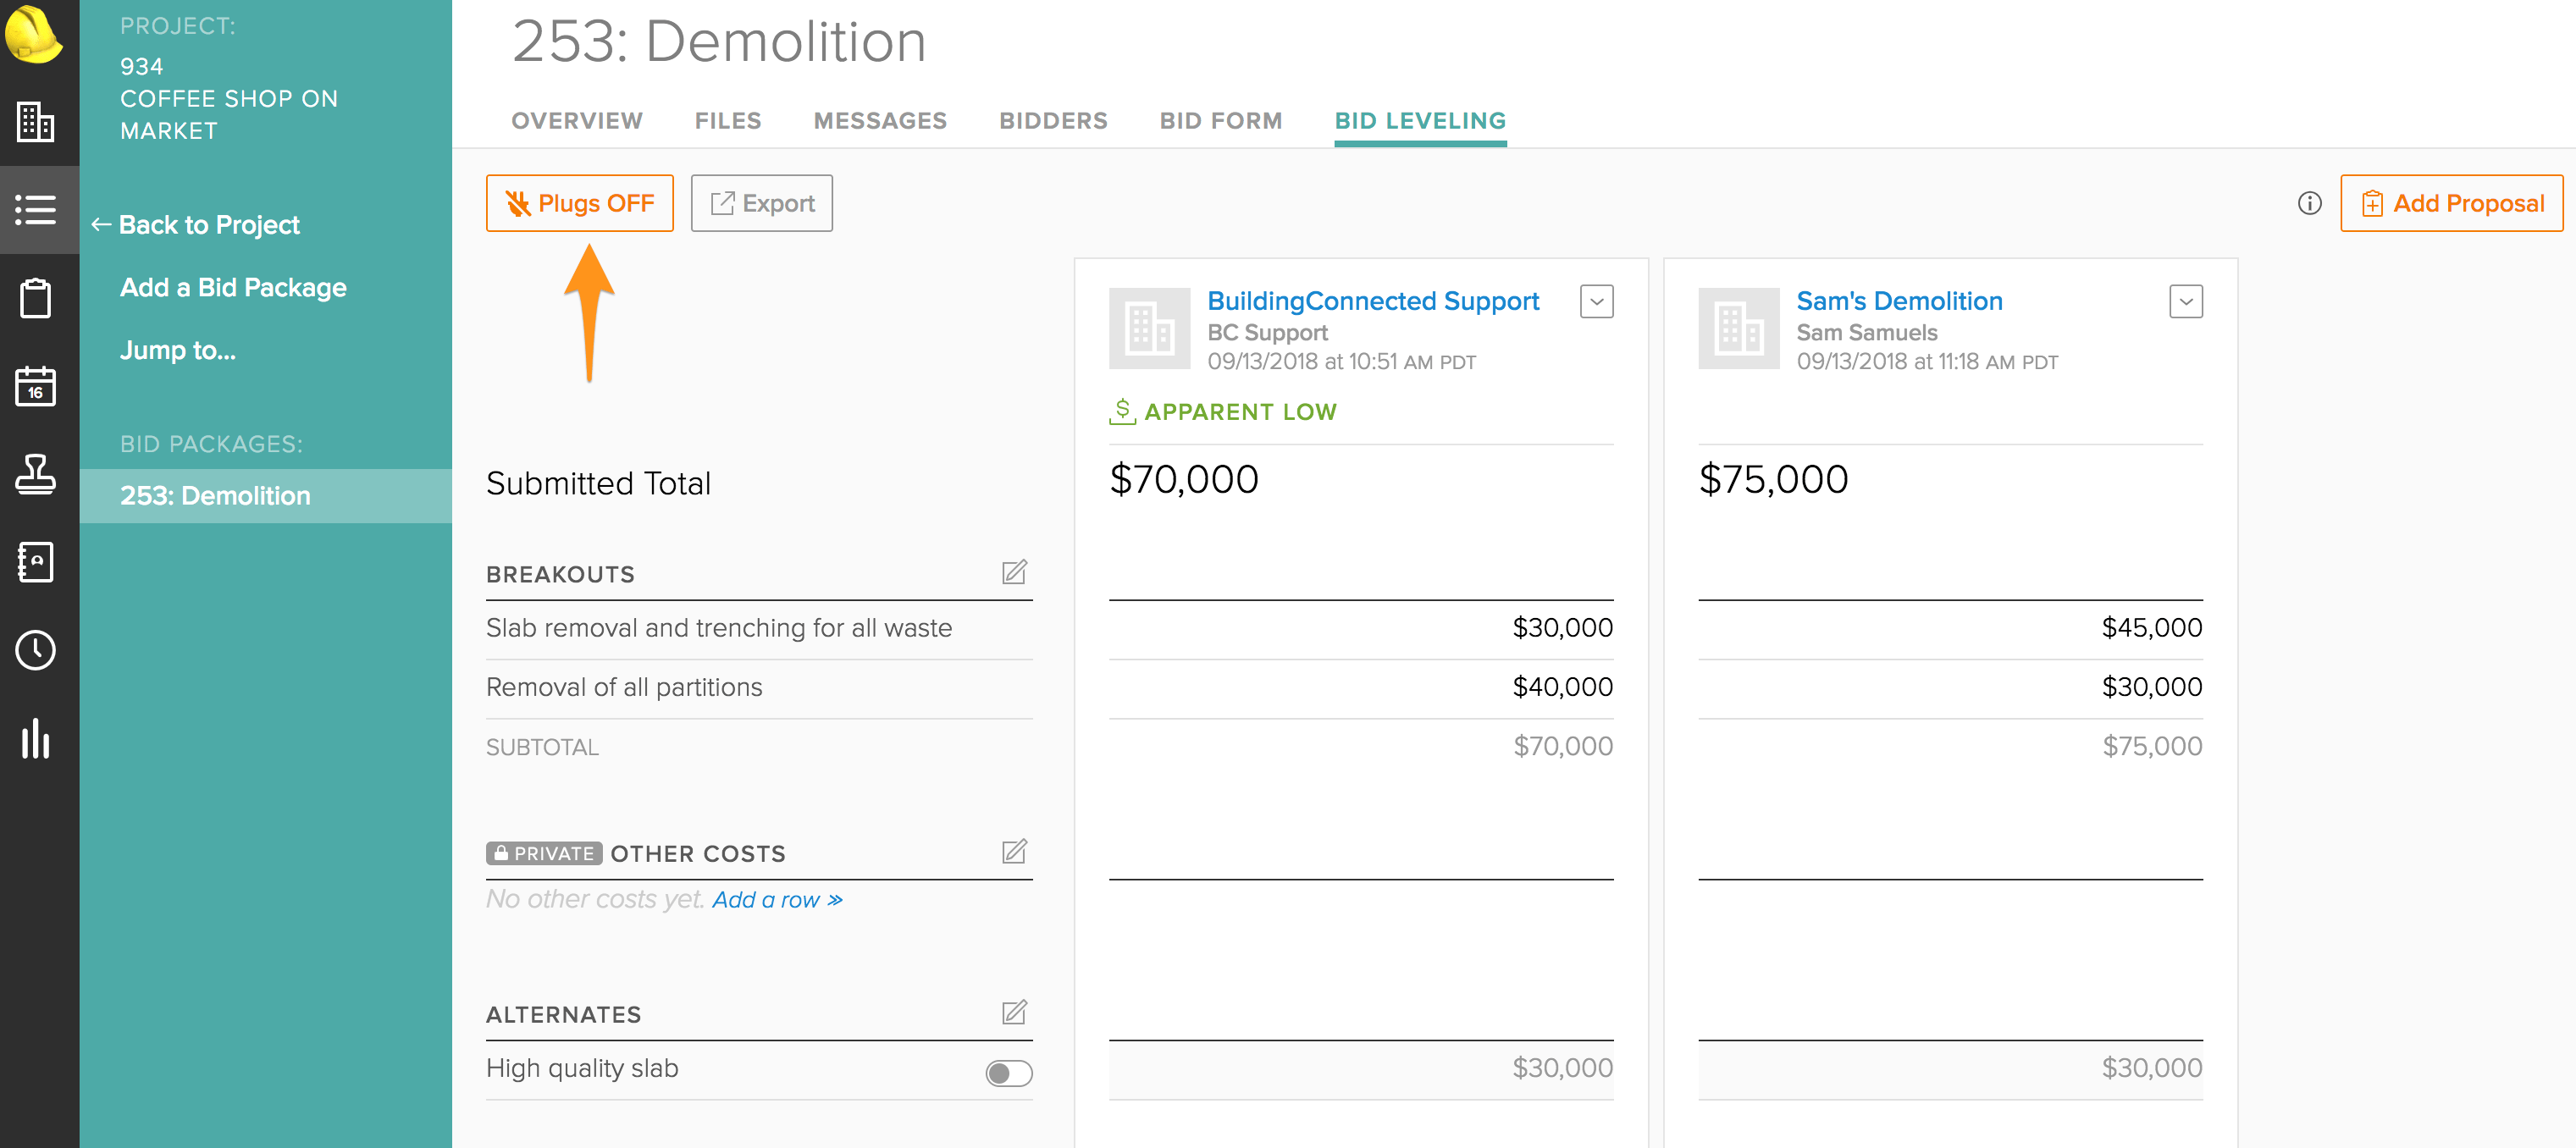Expand BuildingConnected Support bid options dropdown
Viewport: 2576px width, 1148px height.
pos(1596,301)
